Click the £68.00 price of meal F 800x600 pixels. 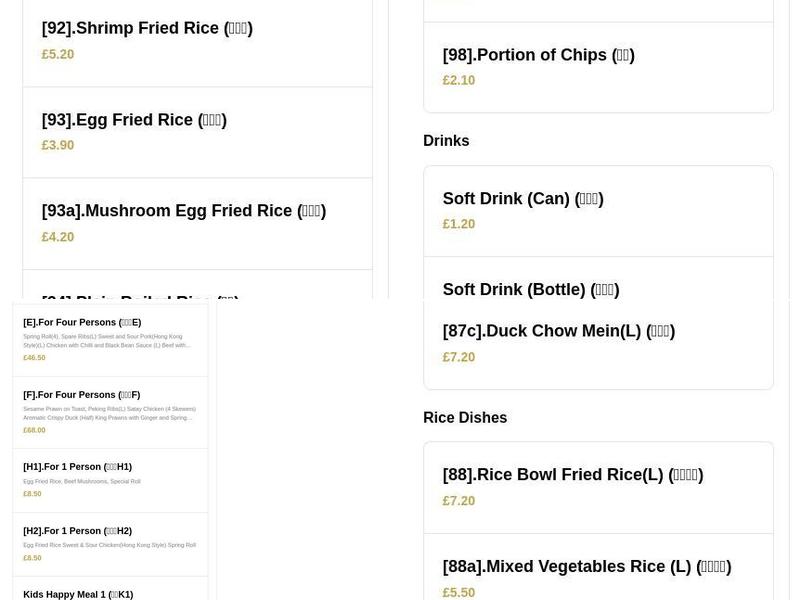pyautogui.click(x=34, y=430)
